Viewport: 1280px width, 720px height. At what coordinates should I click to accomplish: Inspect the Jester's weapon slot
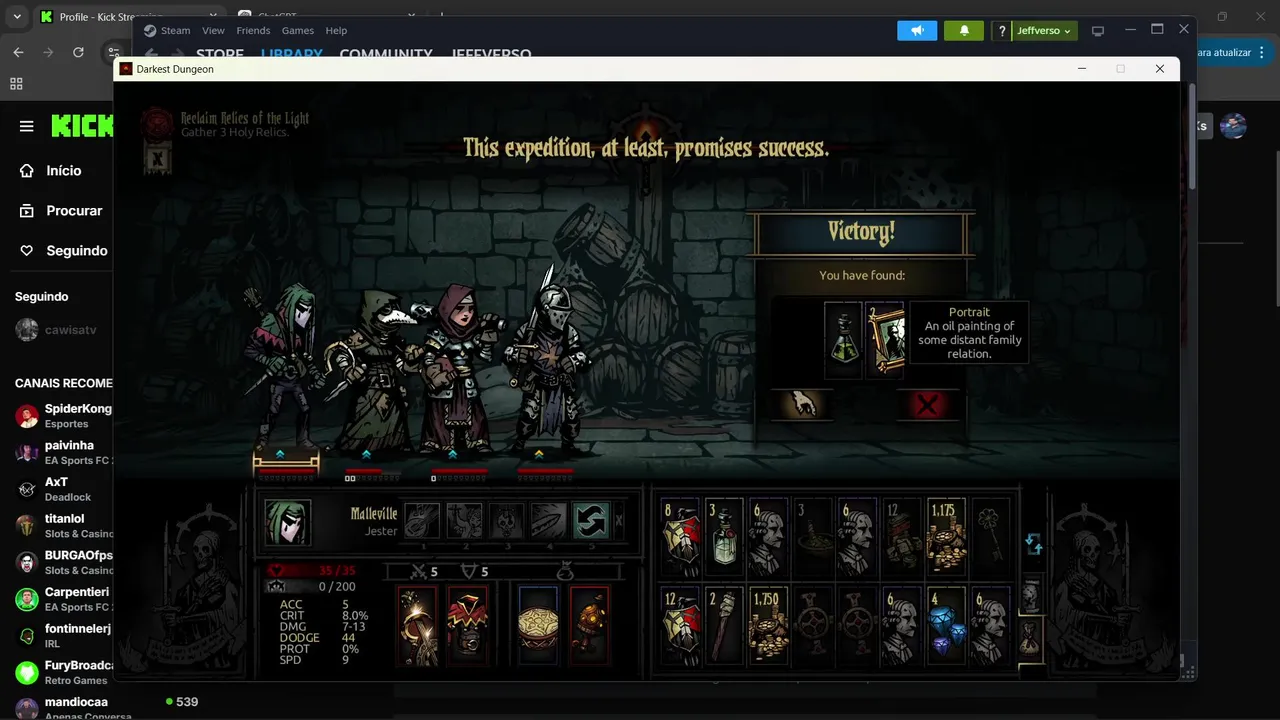(x=417, y=626)
